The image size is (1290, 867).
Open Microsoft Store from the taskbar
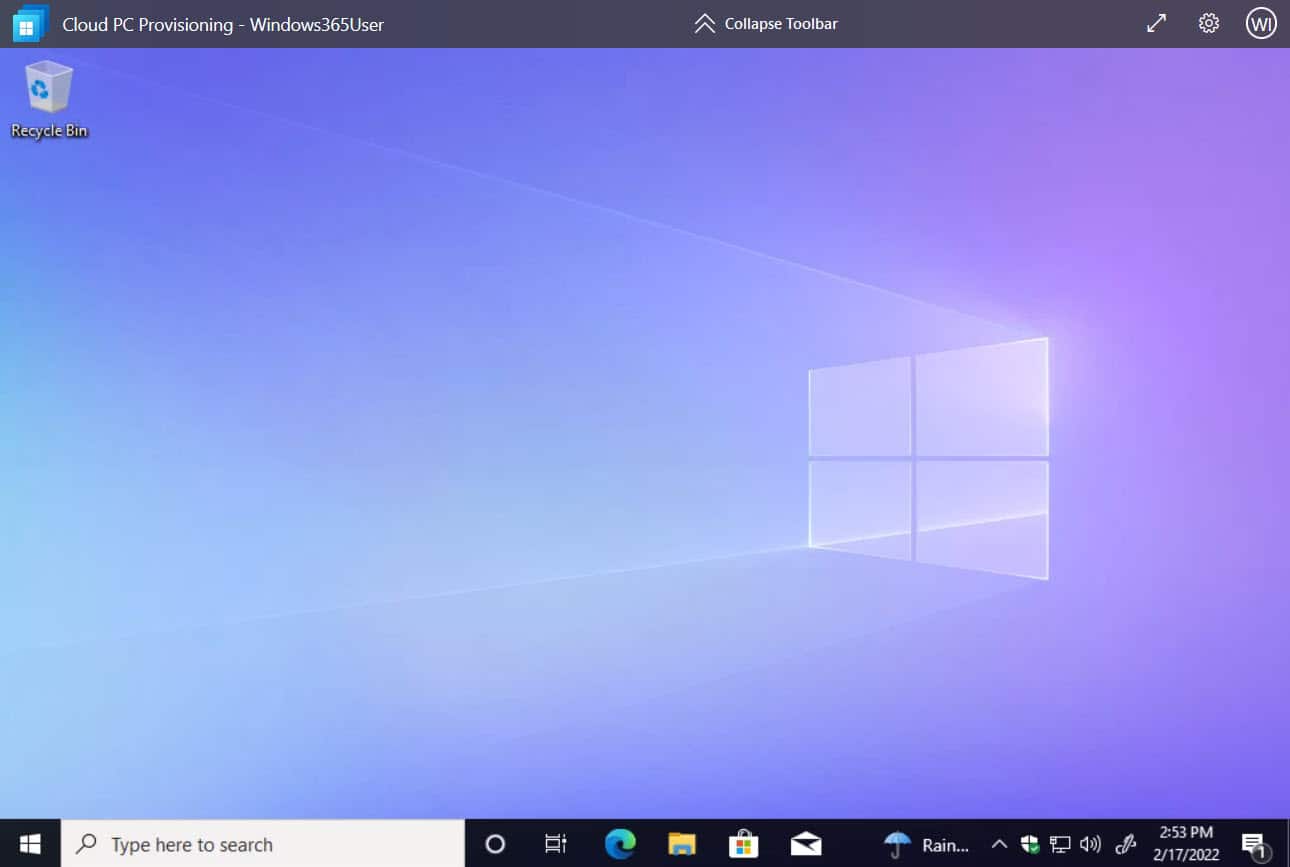[x=743, y=844]
